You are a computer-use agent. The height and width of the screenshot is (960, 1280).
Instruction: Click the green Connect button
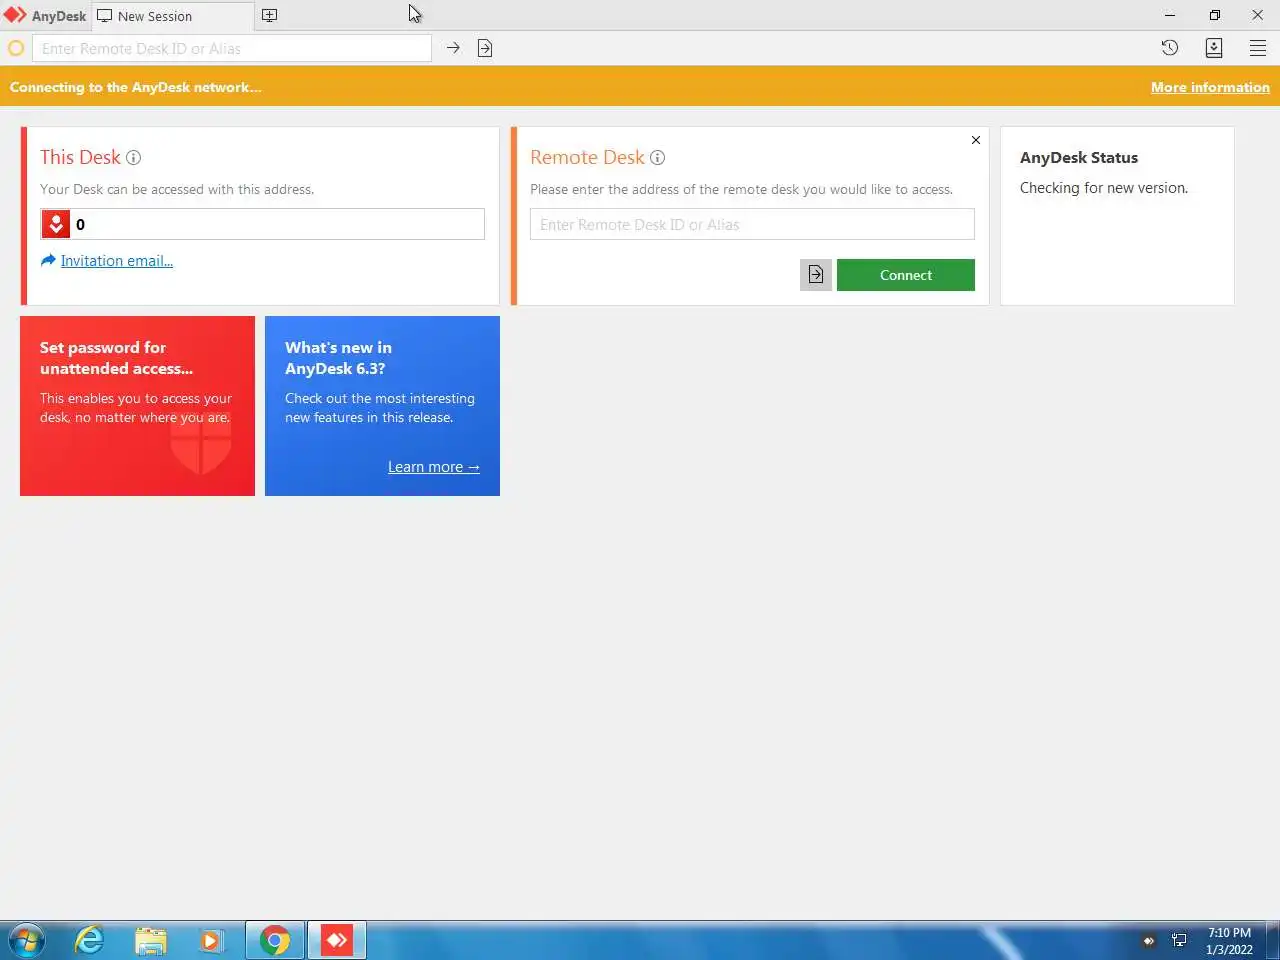click(906, 275)
